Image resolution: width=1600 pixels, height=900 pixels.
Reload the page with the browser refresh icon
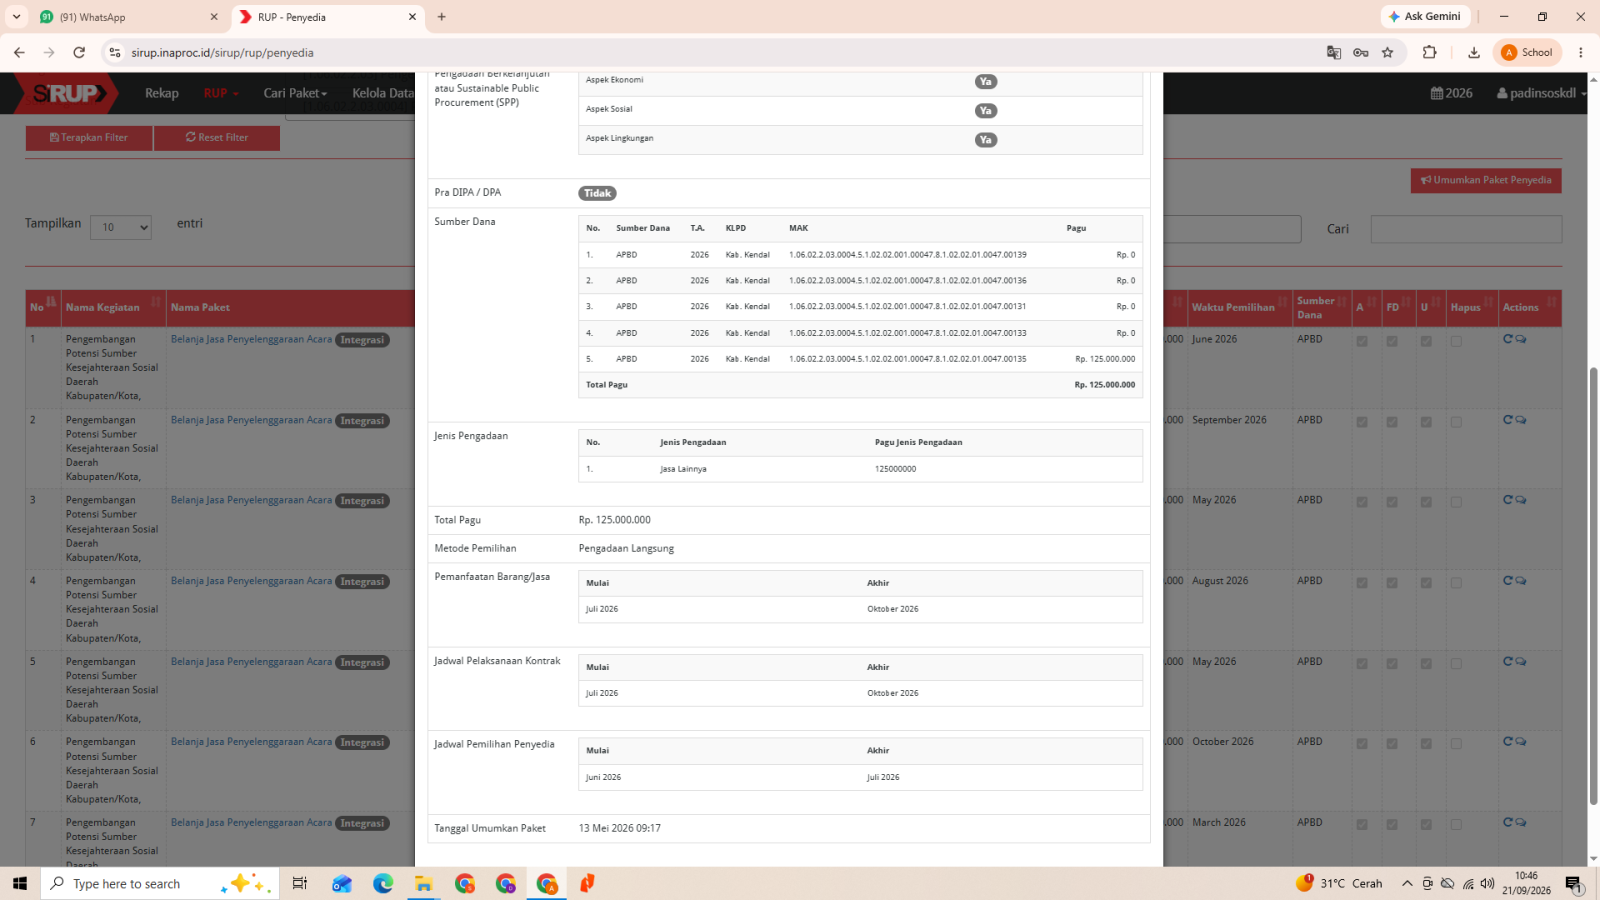[x=79, y=52]
